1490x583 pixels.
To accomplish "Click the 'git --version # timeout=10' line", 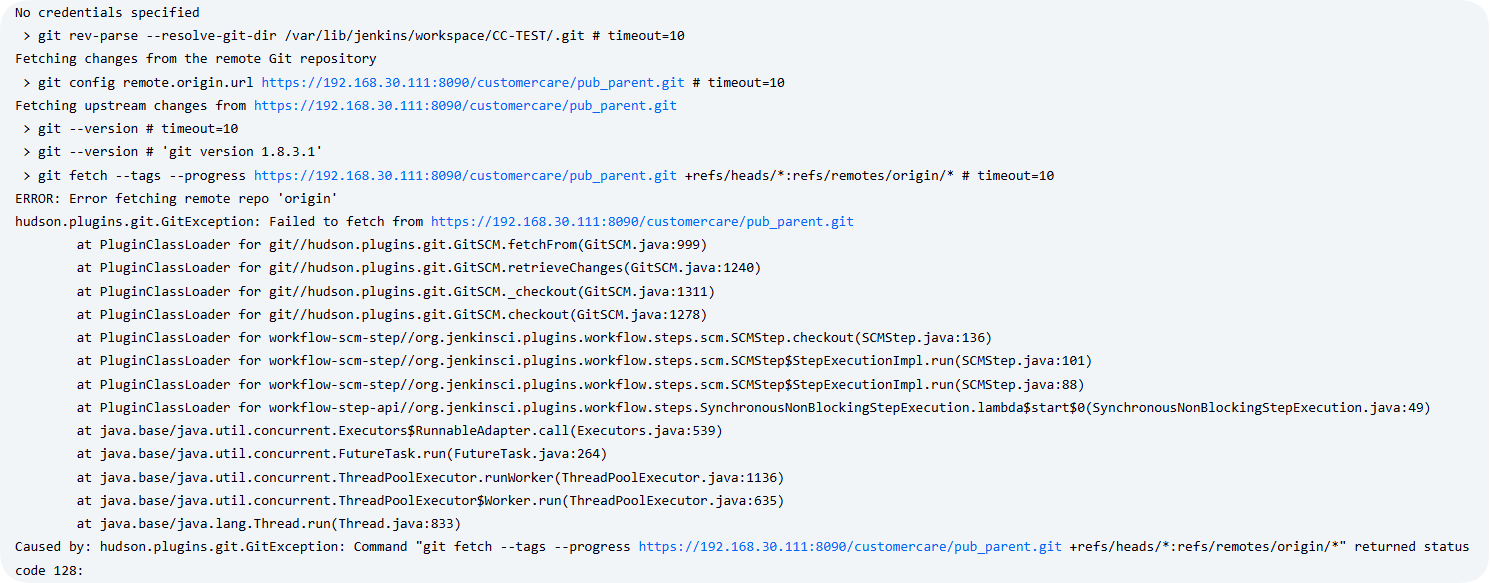I will (x=130, y=128).
